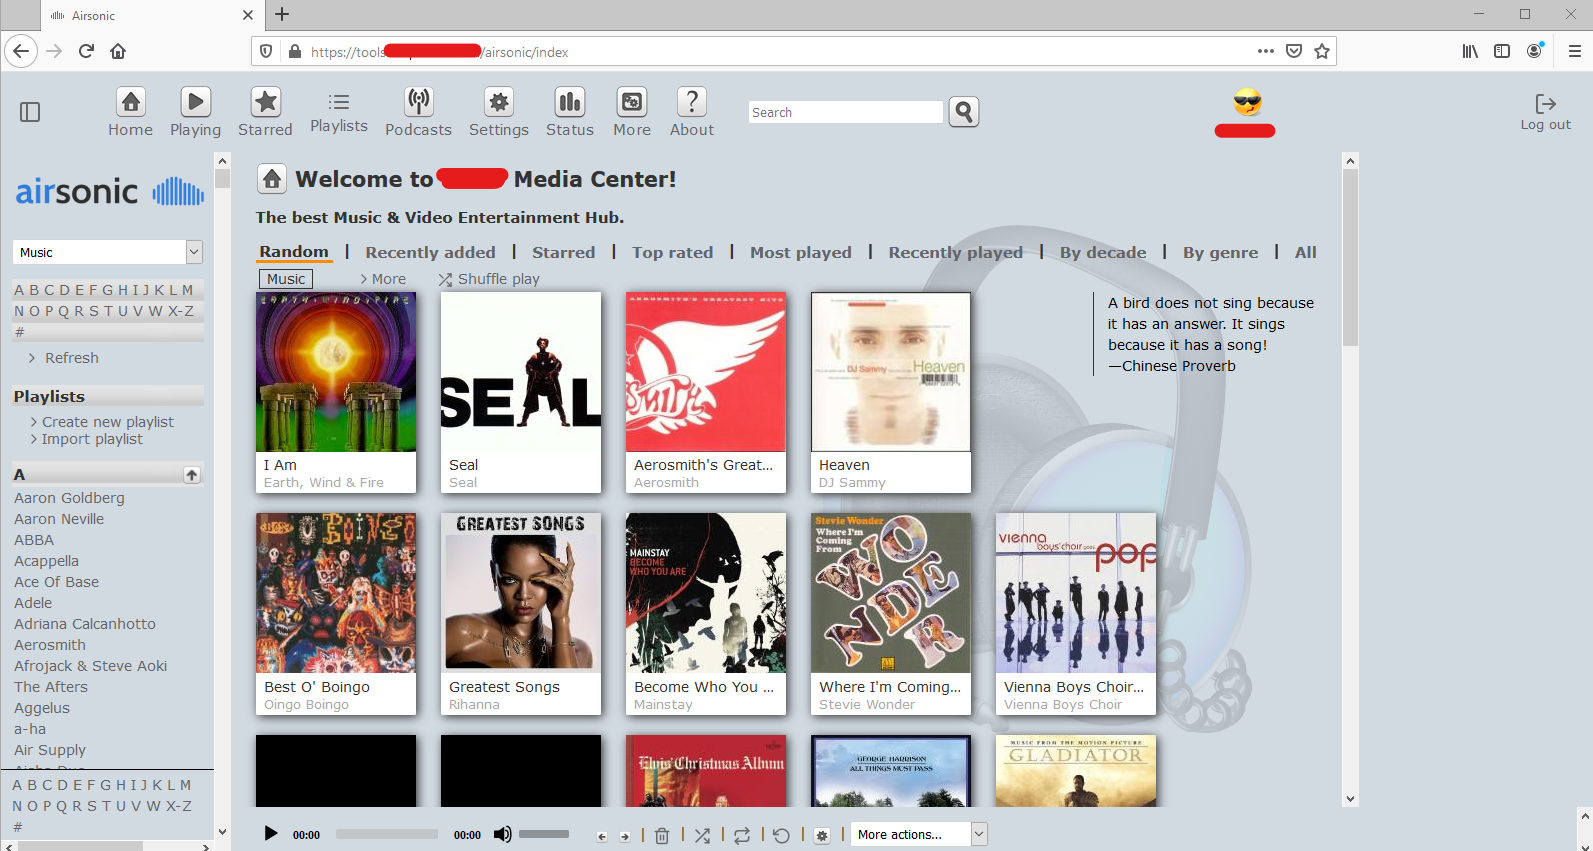This screenshot has width=1593, height=851.
Task: Open the Home page icon
Action: pos(131,102)
